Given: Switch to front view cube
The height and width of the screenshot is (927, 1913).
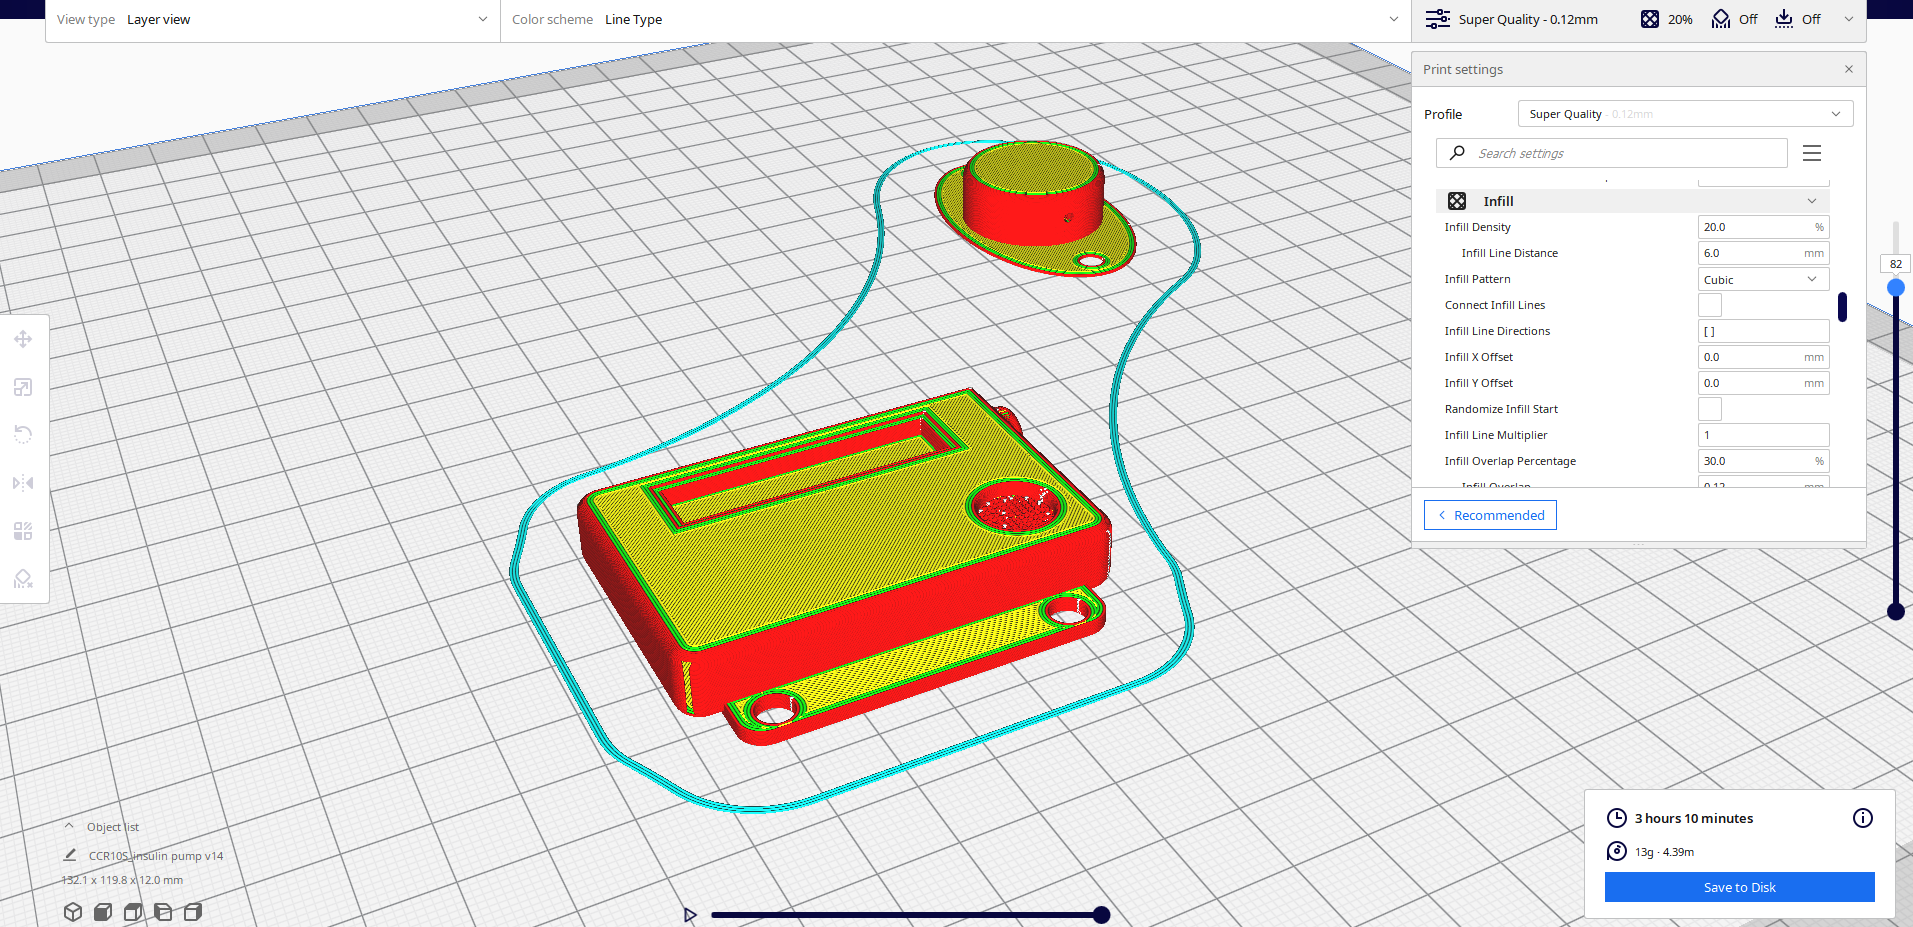Looking at the screenshot, I should (x=103, y=912).
